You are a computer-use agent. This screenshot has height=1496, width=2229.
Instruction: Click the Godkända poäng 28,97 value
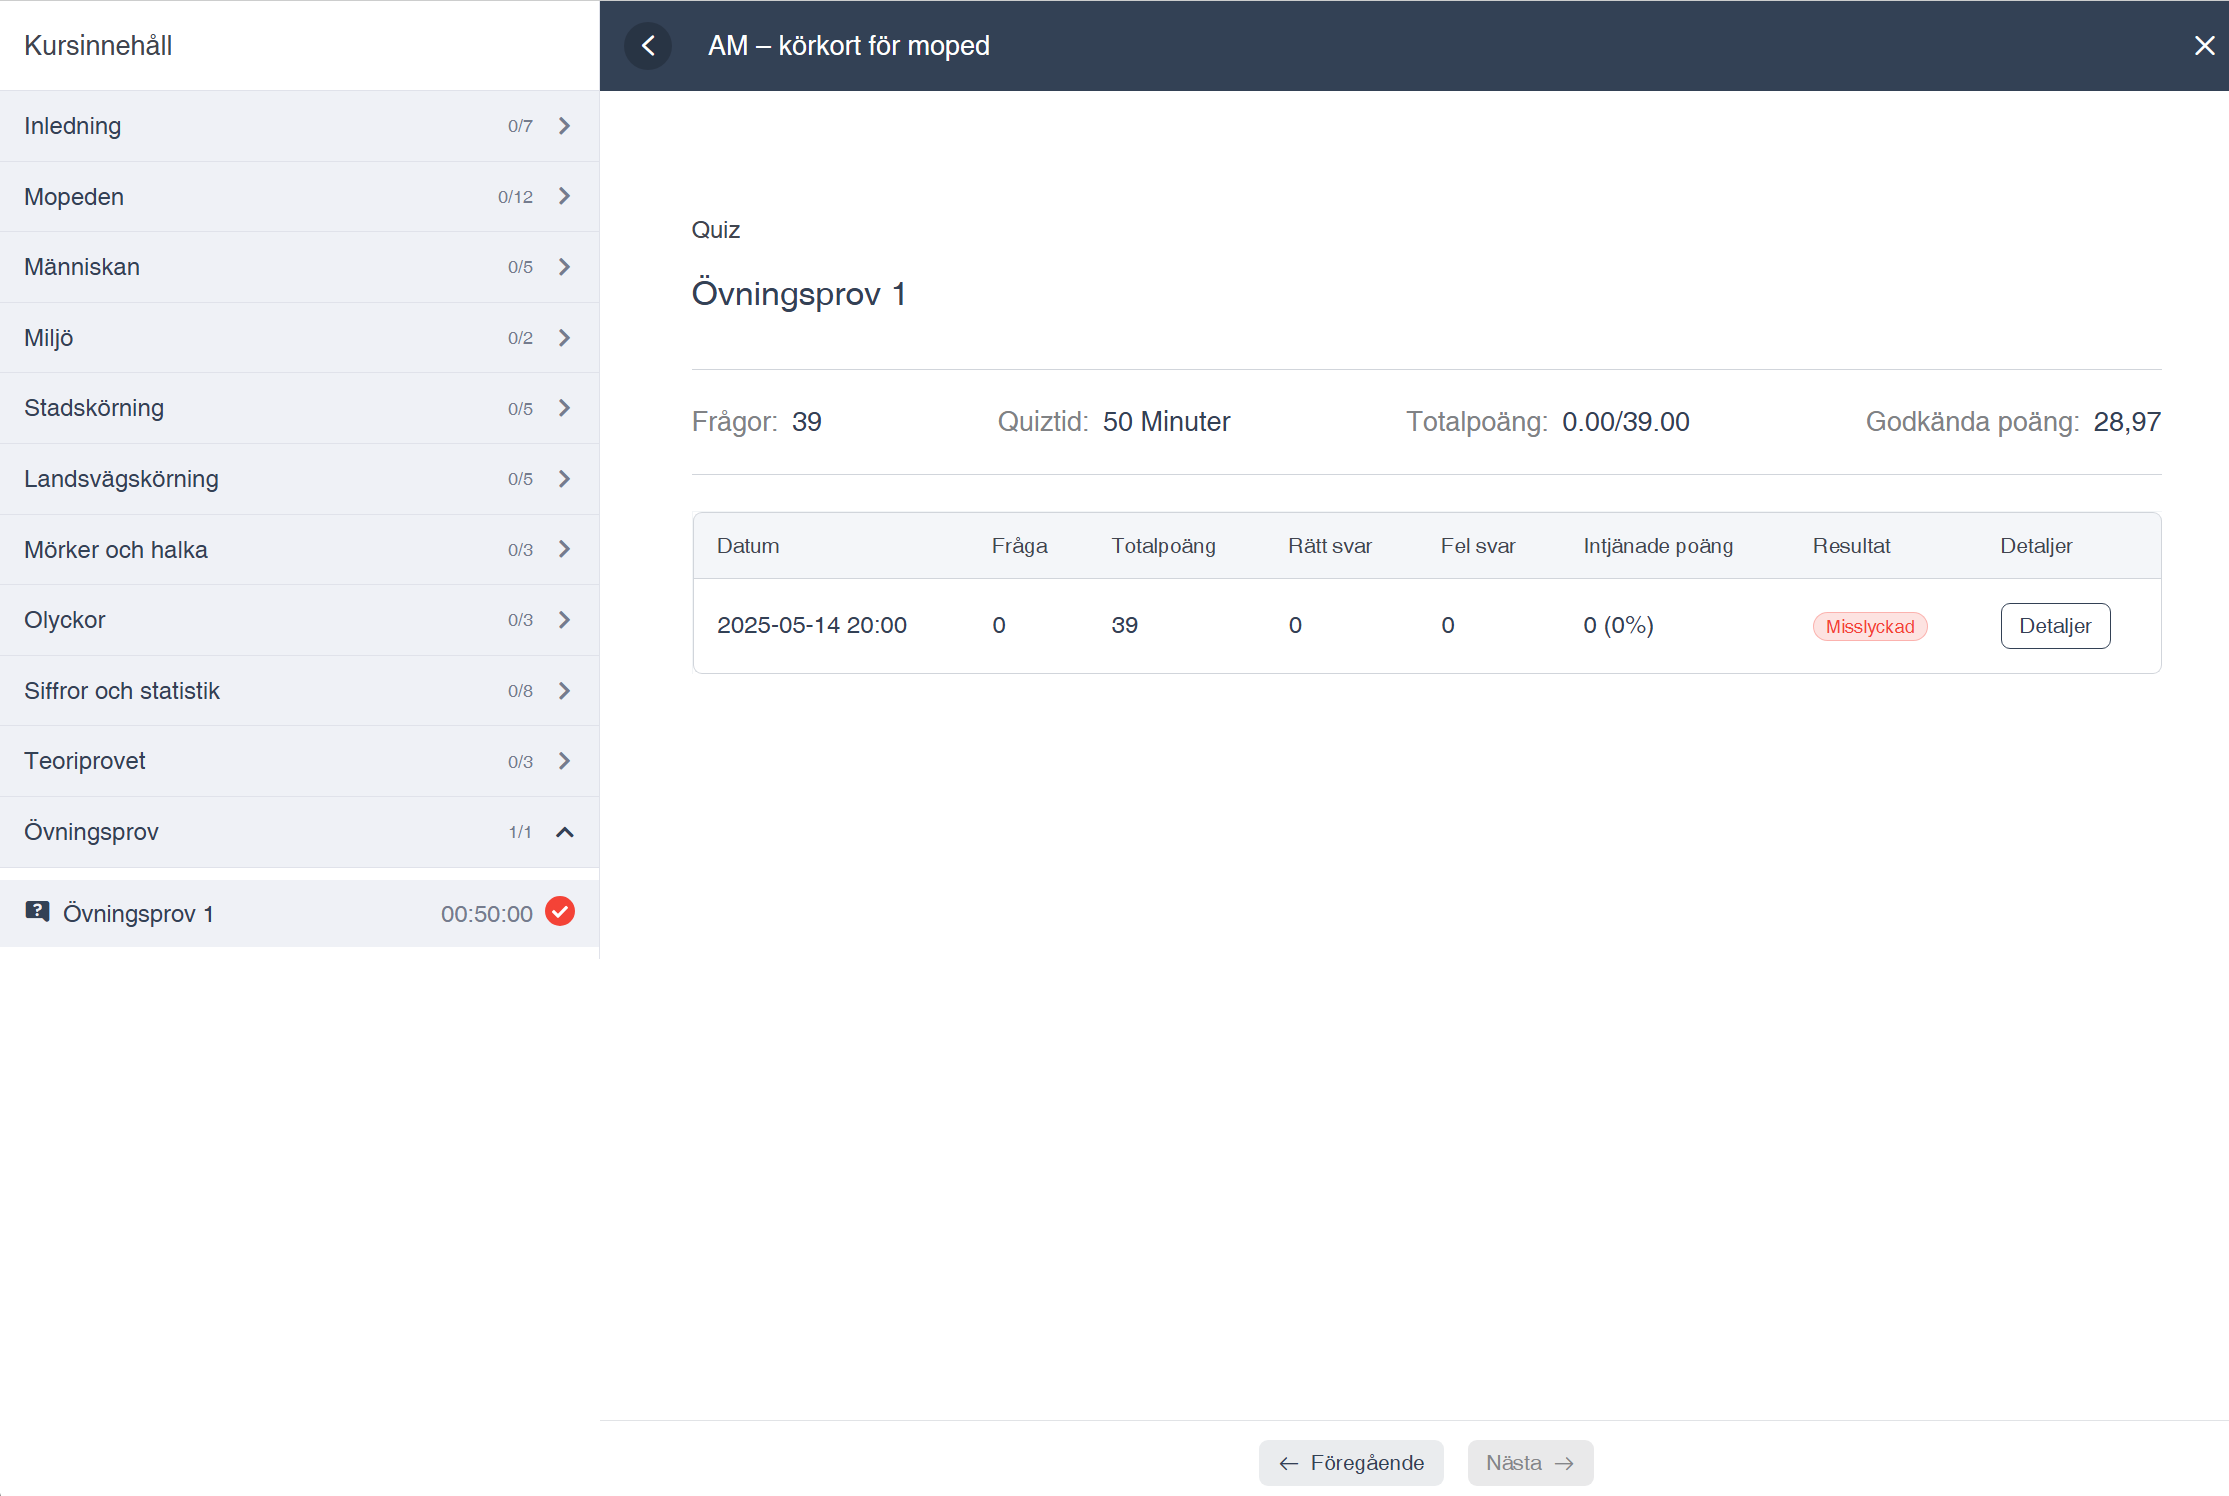point(2127,422)
